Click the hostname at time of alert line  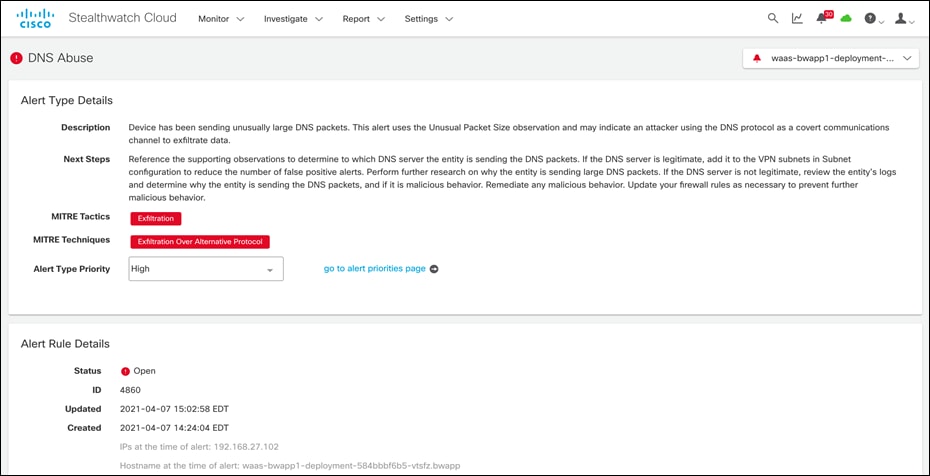click(290, 466)
